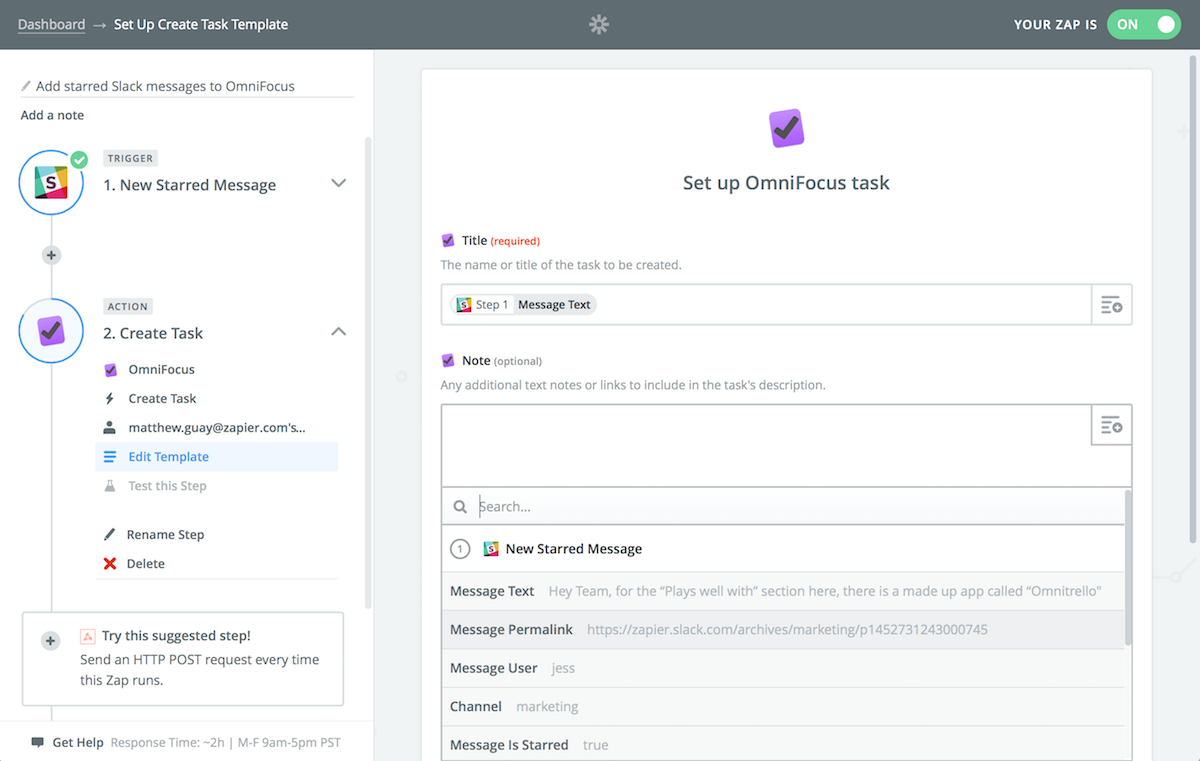This screenshot has height=761, width=1200.
Task: Click the lightning bolt action icon
Action: point(110,398)
